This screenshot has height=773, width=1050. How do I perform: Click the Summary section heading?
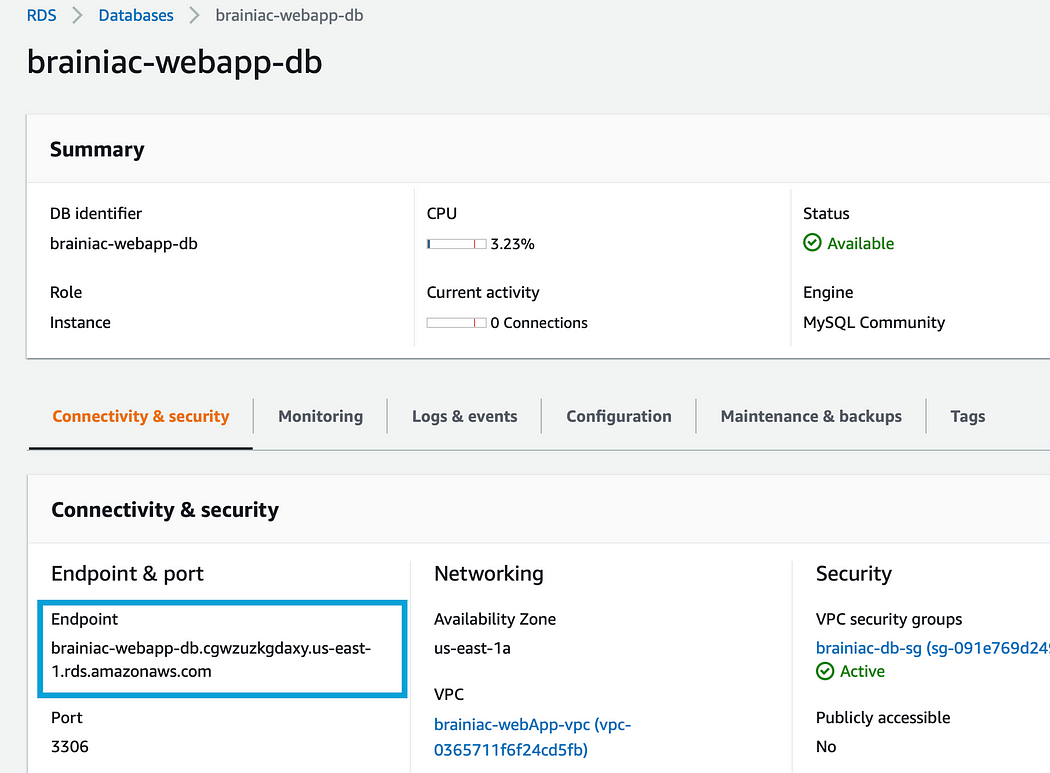pyautogui.click(x=97, y=149)
